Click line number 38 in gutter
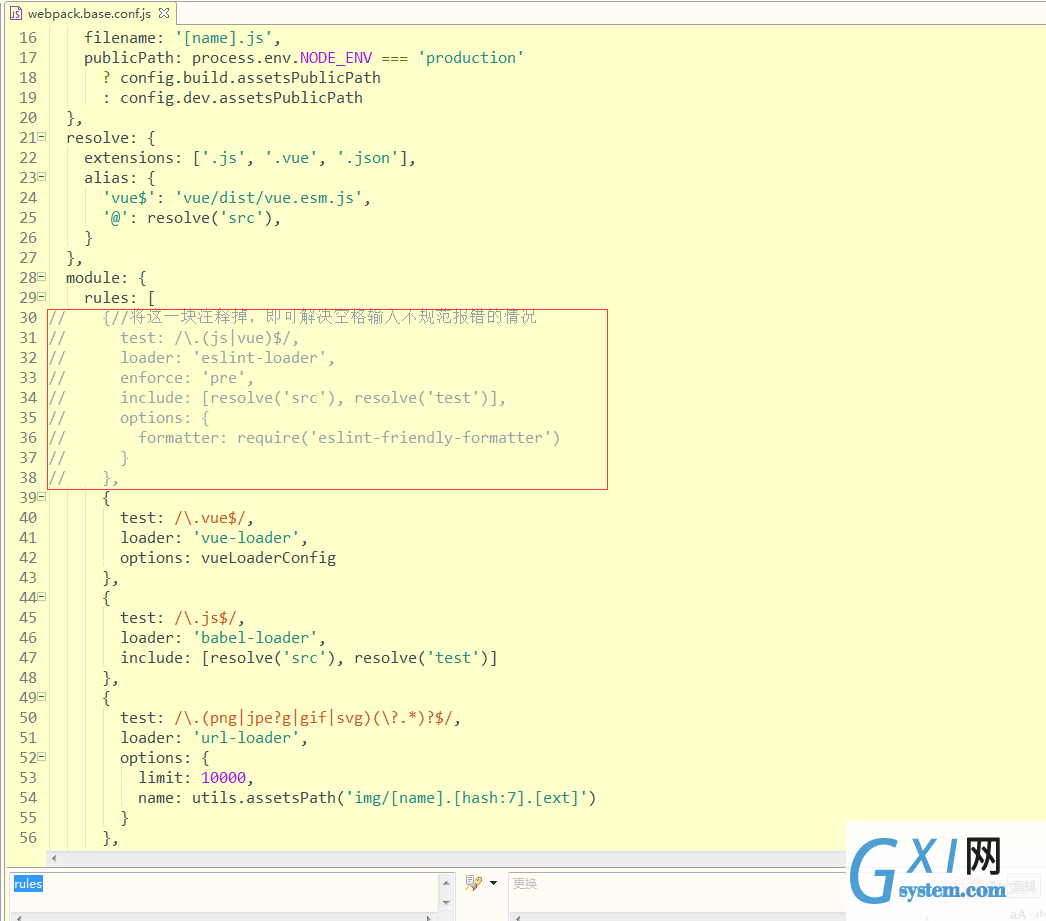Image resolution: width=1046 pixels, height=921 pixels. click(x=28, y=478)
